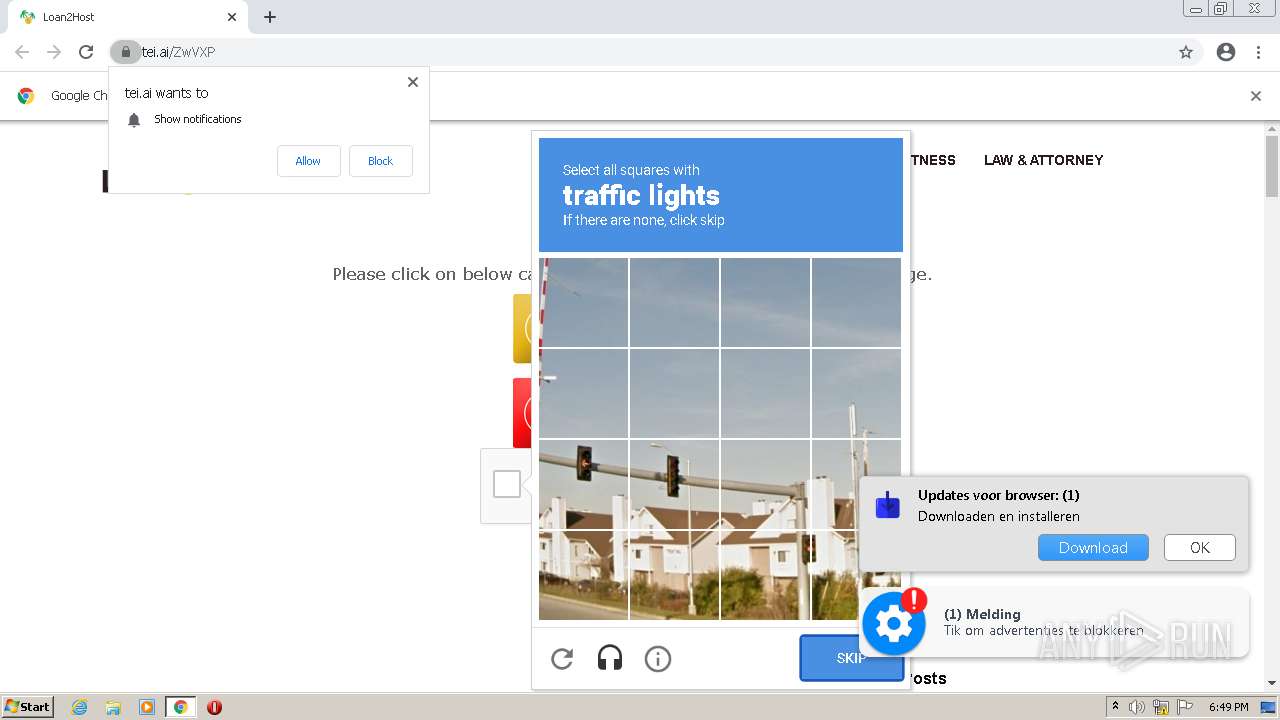Open the Windows Start menu
This screenshot has height=720, width=1280.
click(x=28, y=706)
